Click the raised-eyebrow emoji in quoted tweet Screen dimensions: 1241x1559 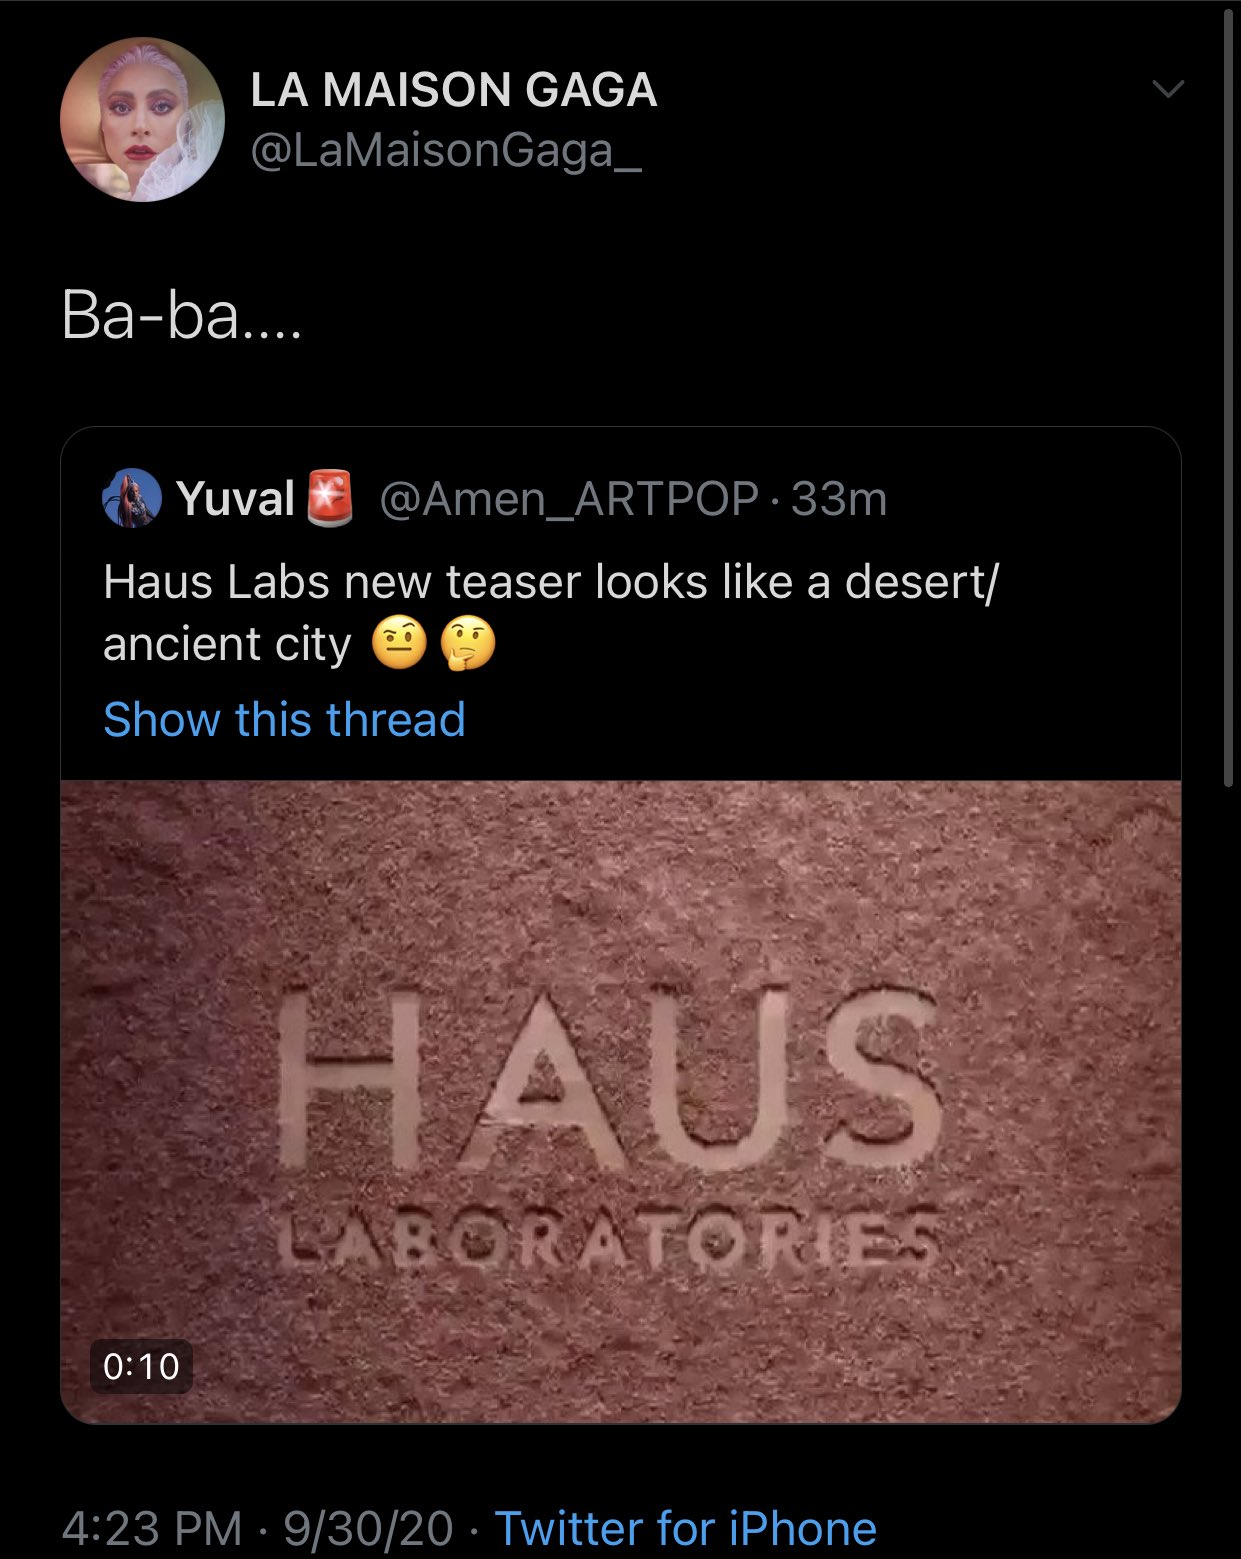[399, 645]
